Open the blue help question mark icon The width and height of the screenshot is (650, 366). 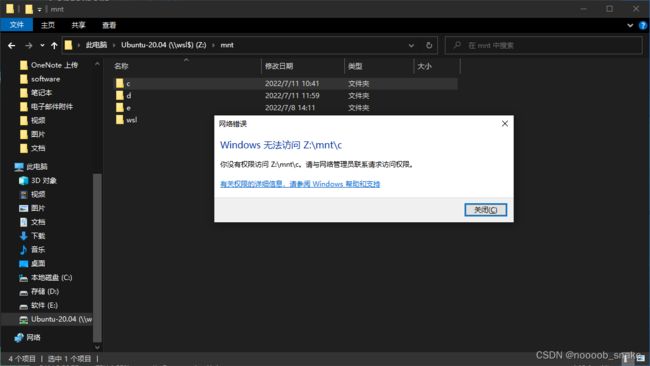[x=643, y=25]
